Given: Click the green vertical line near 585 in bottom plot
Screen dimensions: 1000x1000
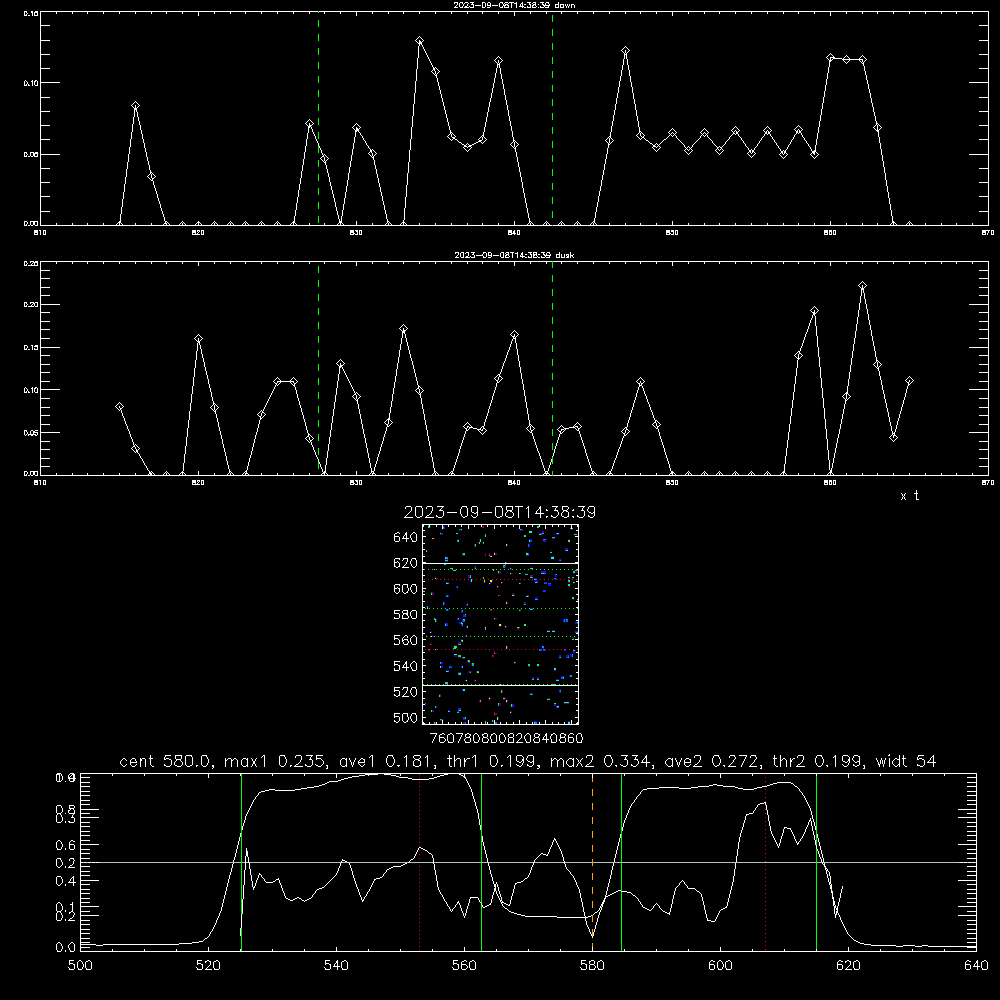Looking at the screenshot, I should 621,861.
